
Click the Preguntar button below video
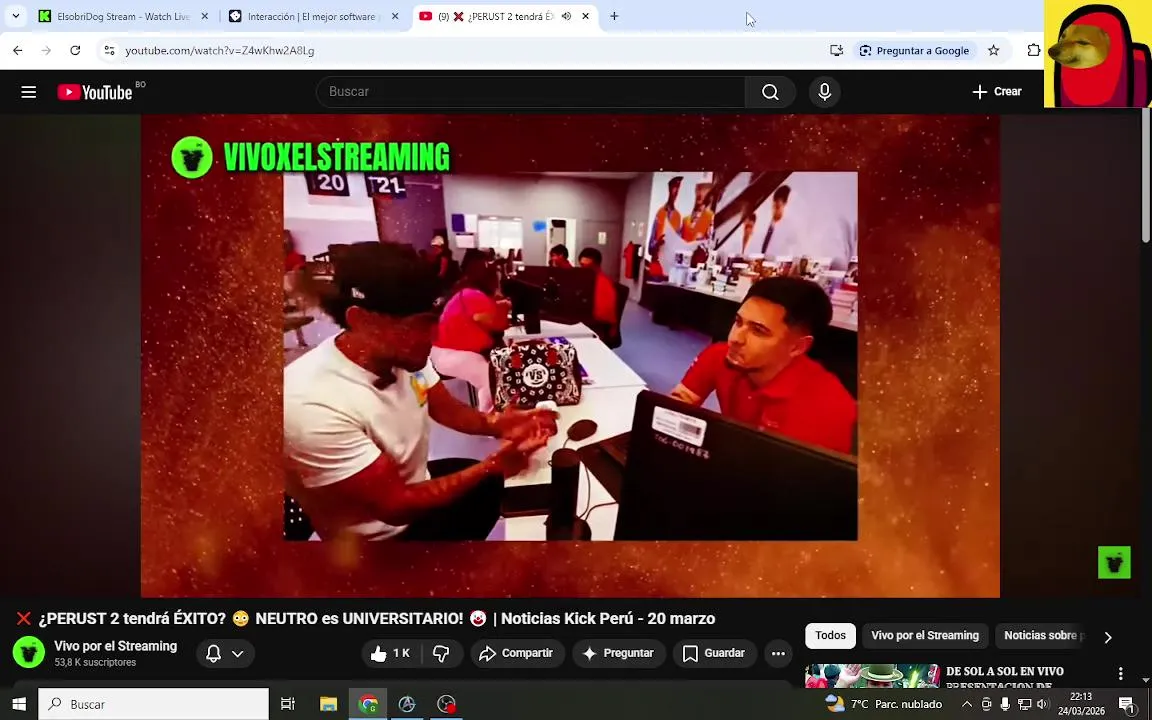point(619,653)
